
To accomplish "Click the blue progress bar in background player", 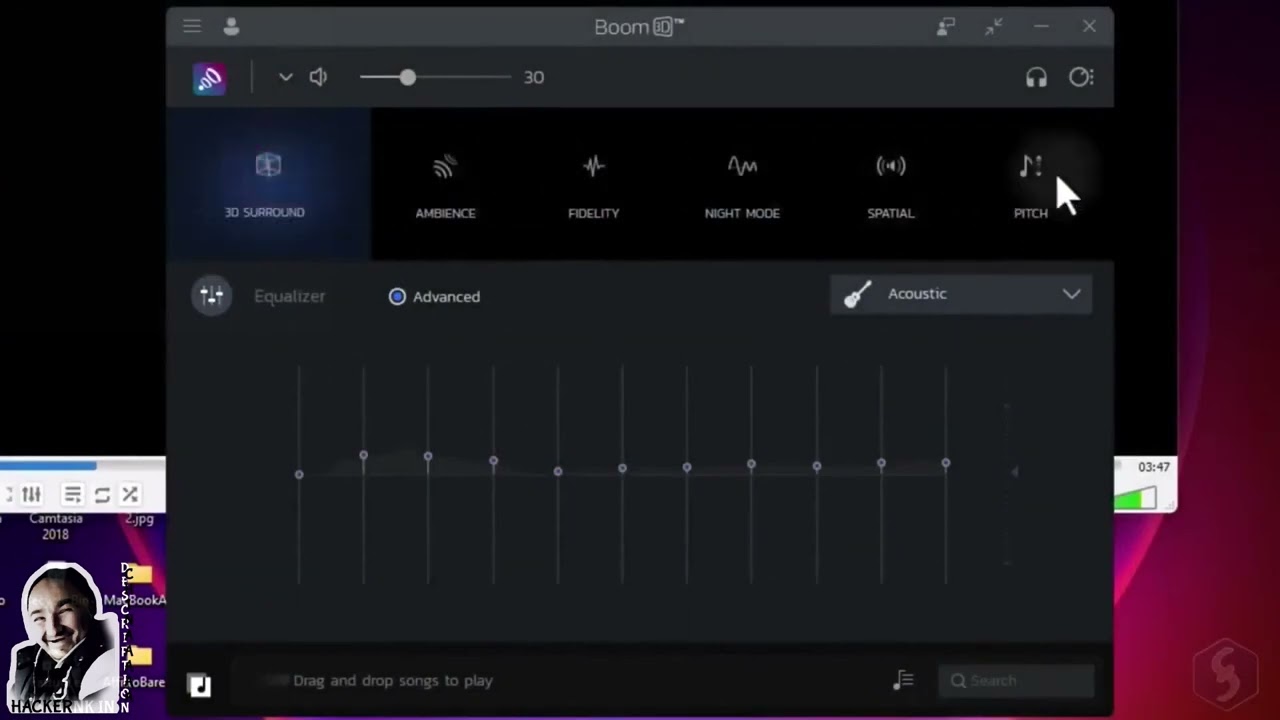I will 48,465.
